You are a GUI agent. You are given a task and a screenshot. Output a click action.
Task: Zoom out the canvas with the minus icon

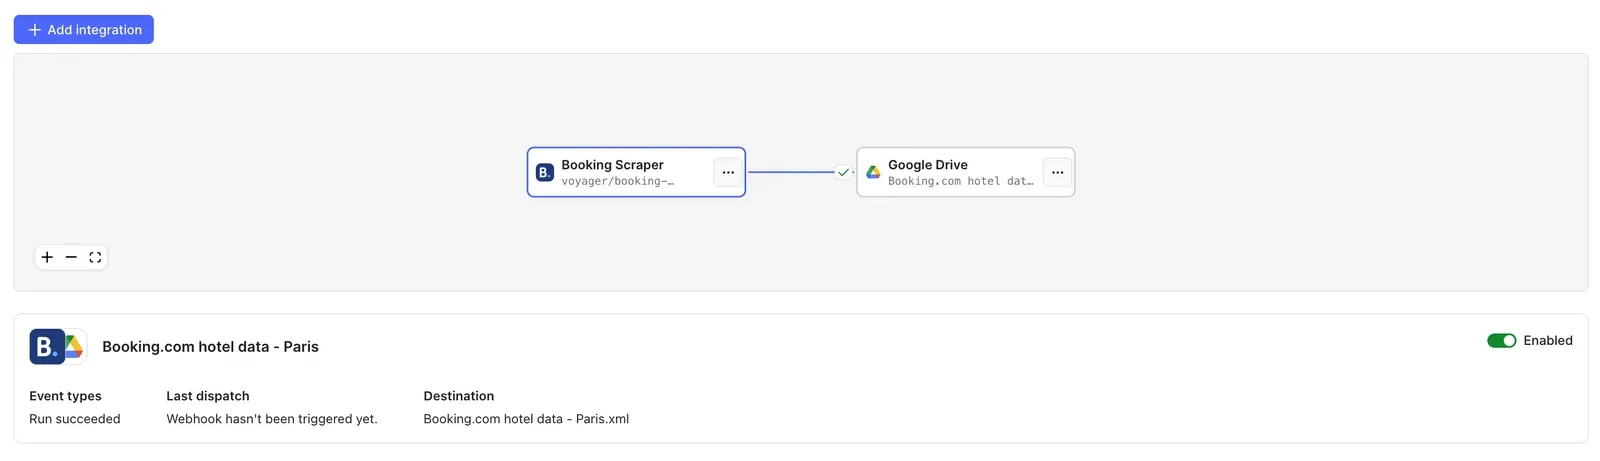(71, 257)
